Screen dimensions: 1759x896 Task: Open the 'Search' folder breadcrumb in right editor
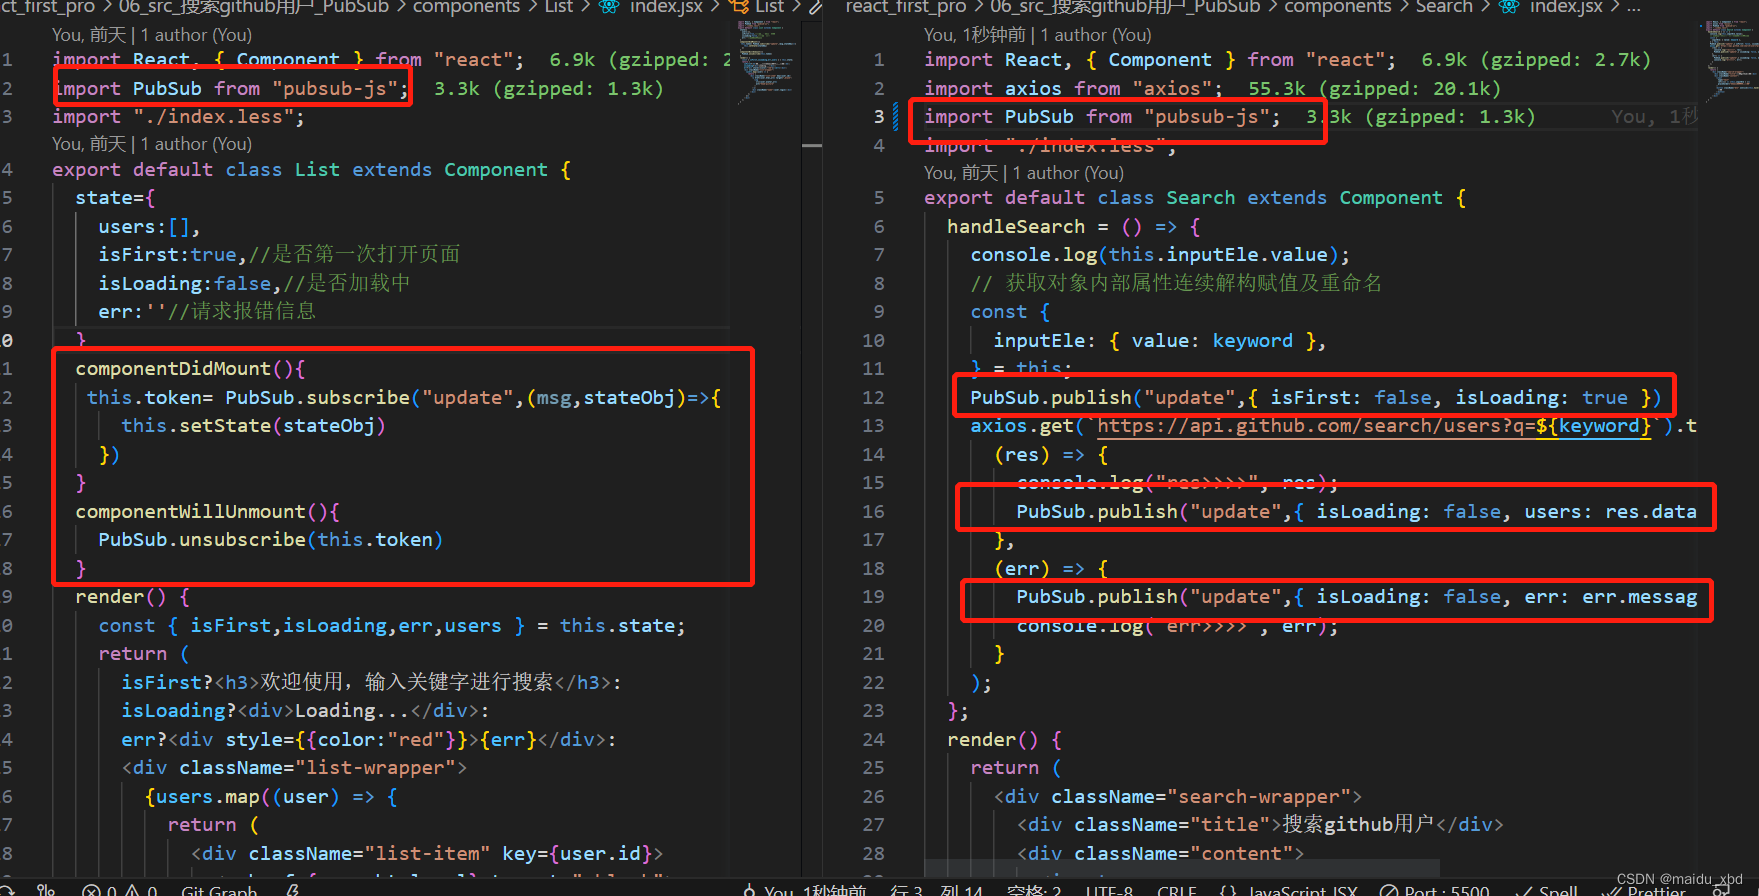[1444, 7]
